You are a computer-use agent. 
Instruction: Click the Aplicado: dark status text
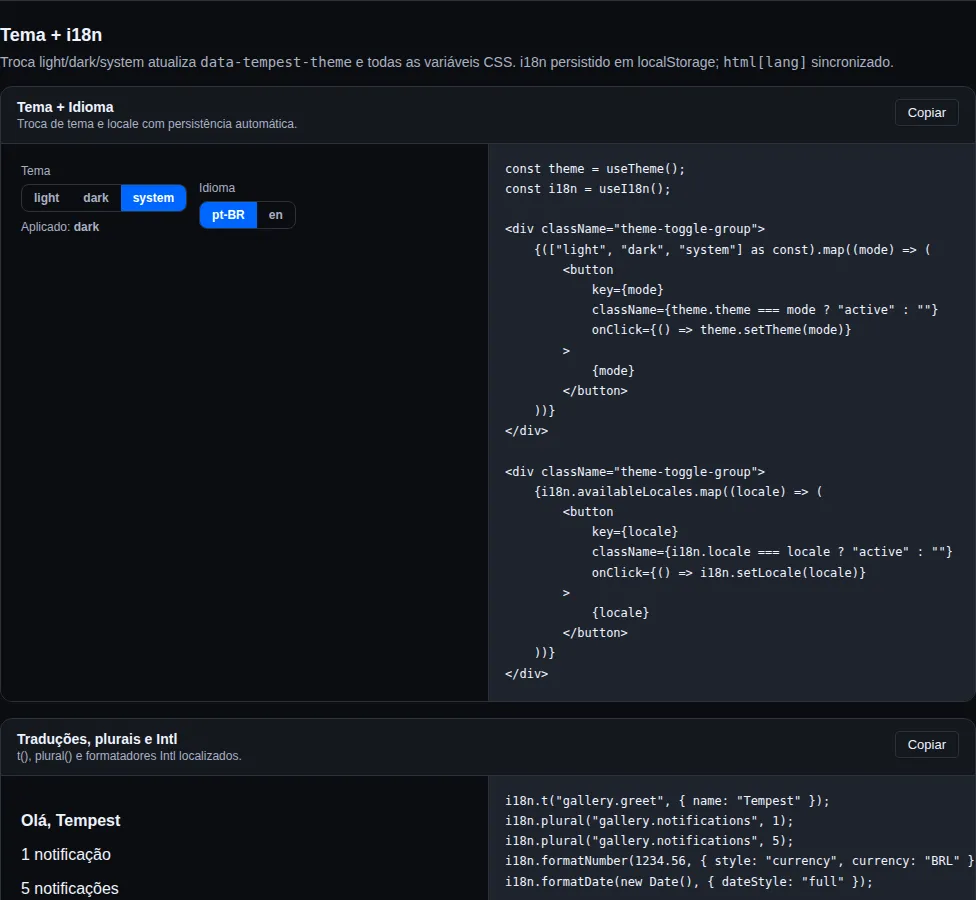(x=60, y=227)
